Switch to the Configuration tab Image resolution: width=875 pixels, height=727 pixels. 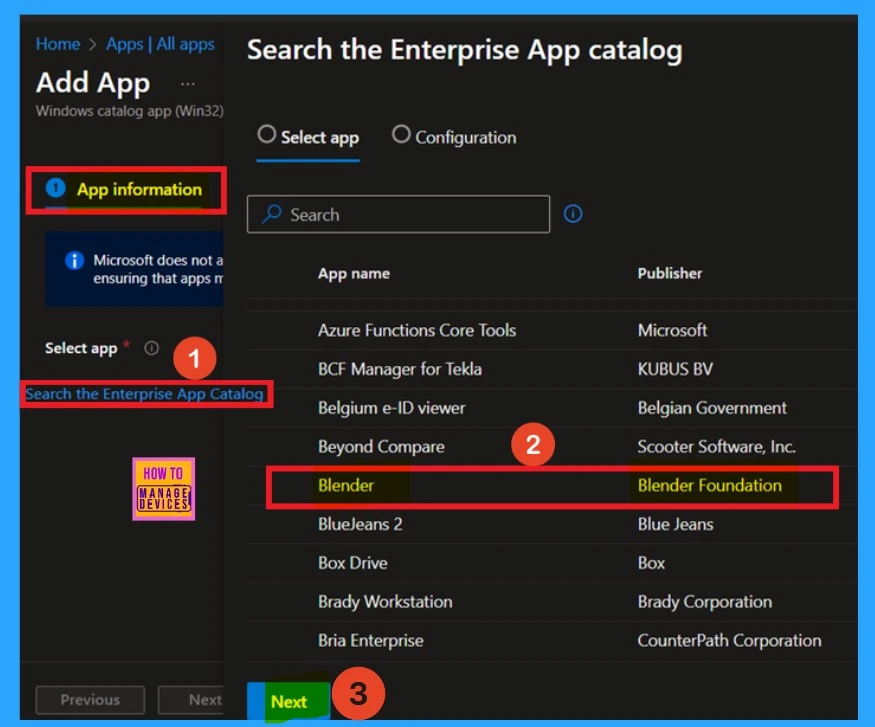(454, 137)
